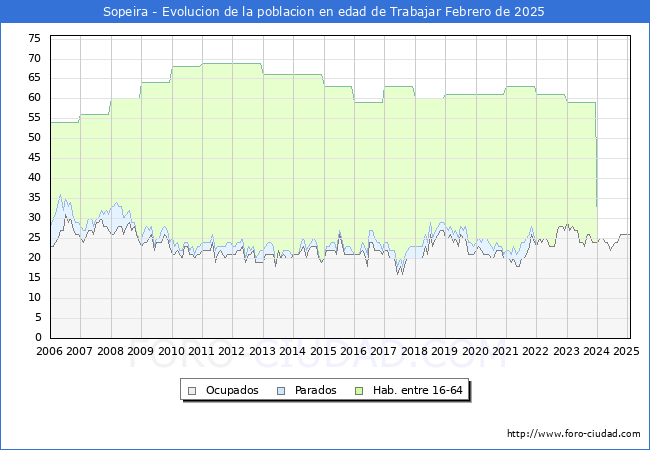Click the 55 y-axis value
The width and height of the screenshot is (650, 450).
[34, 117]
